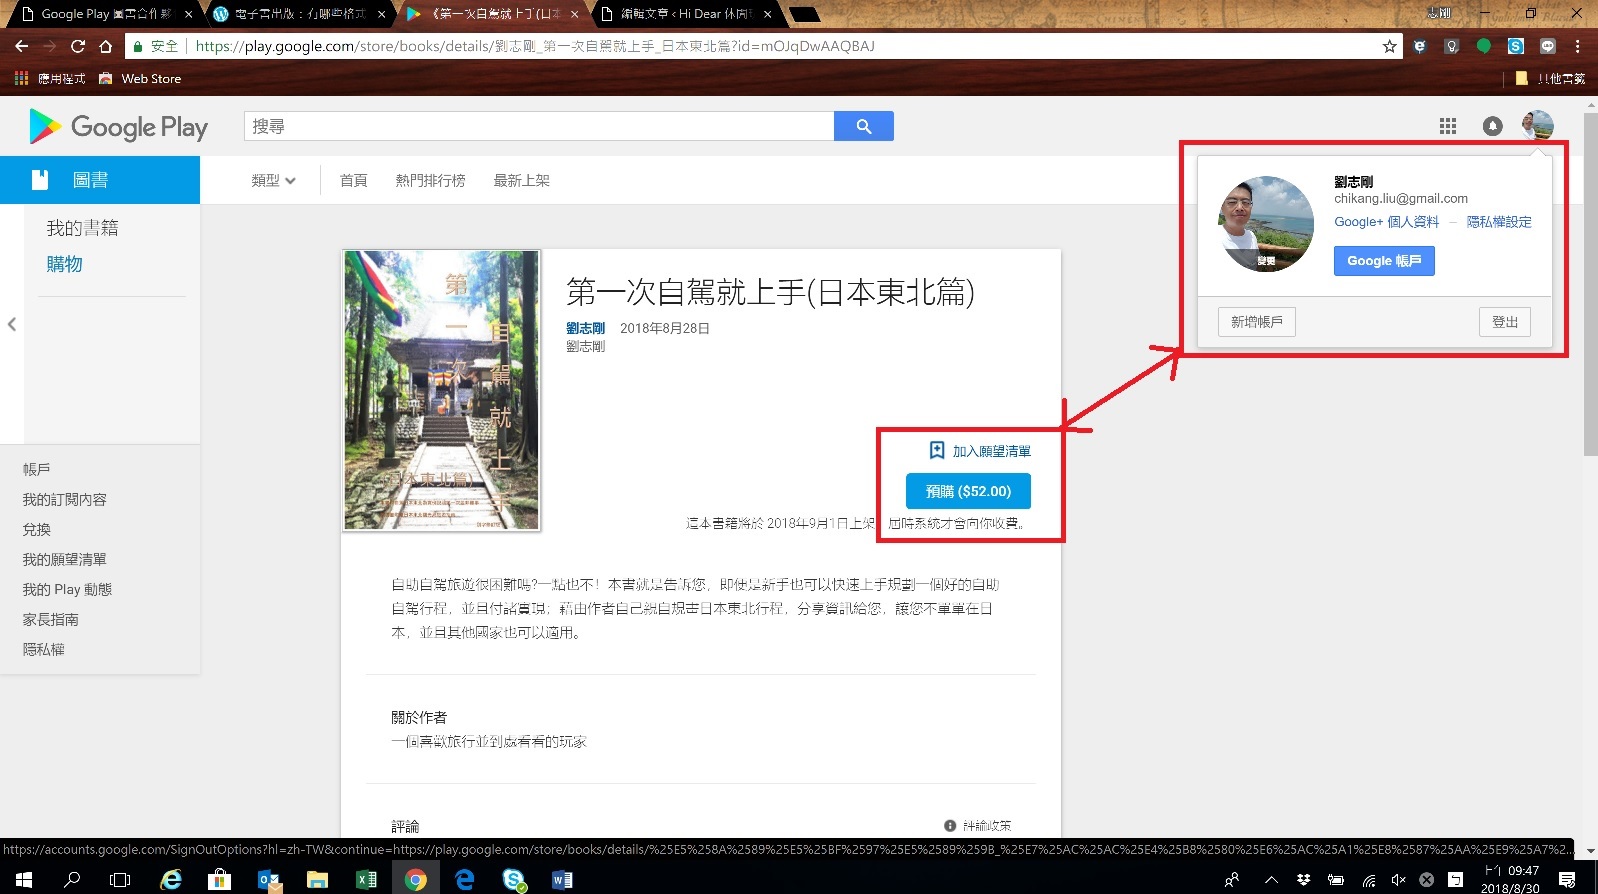This screenshot has width=1598, height=894.
Task: Open Microsoft Store from the taskbar
Action: (x=219, y=880)
